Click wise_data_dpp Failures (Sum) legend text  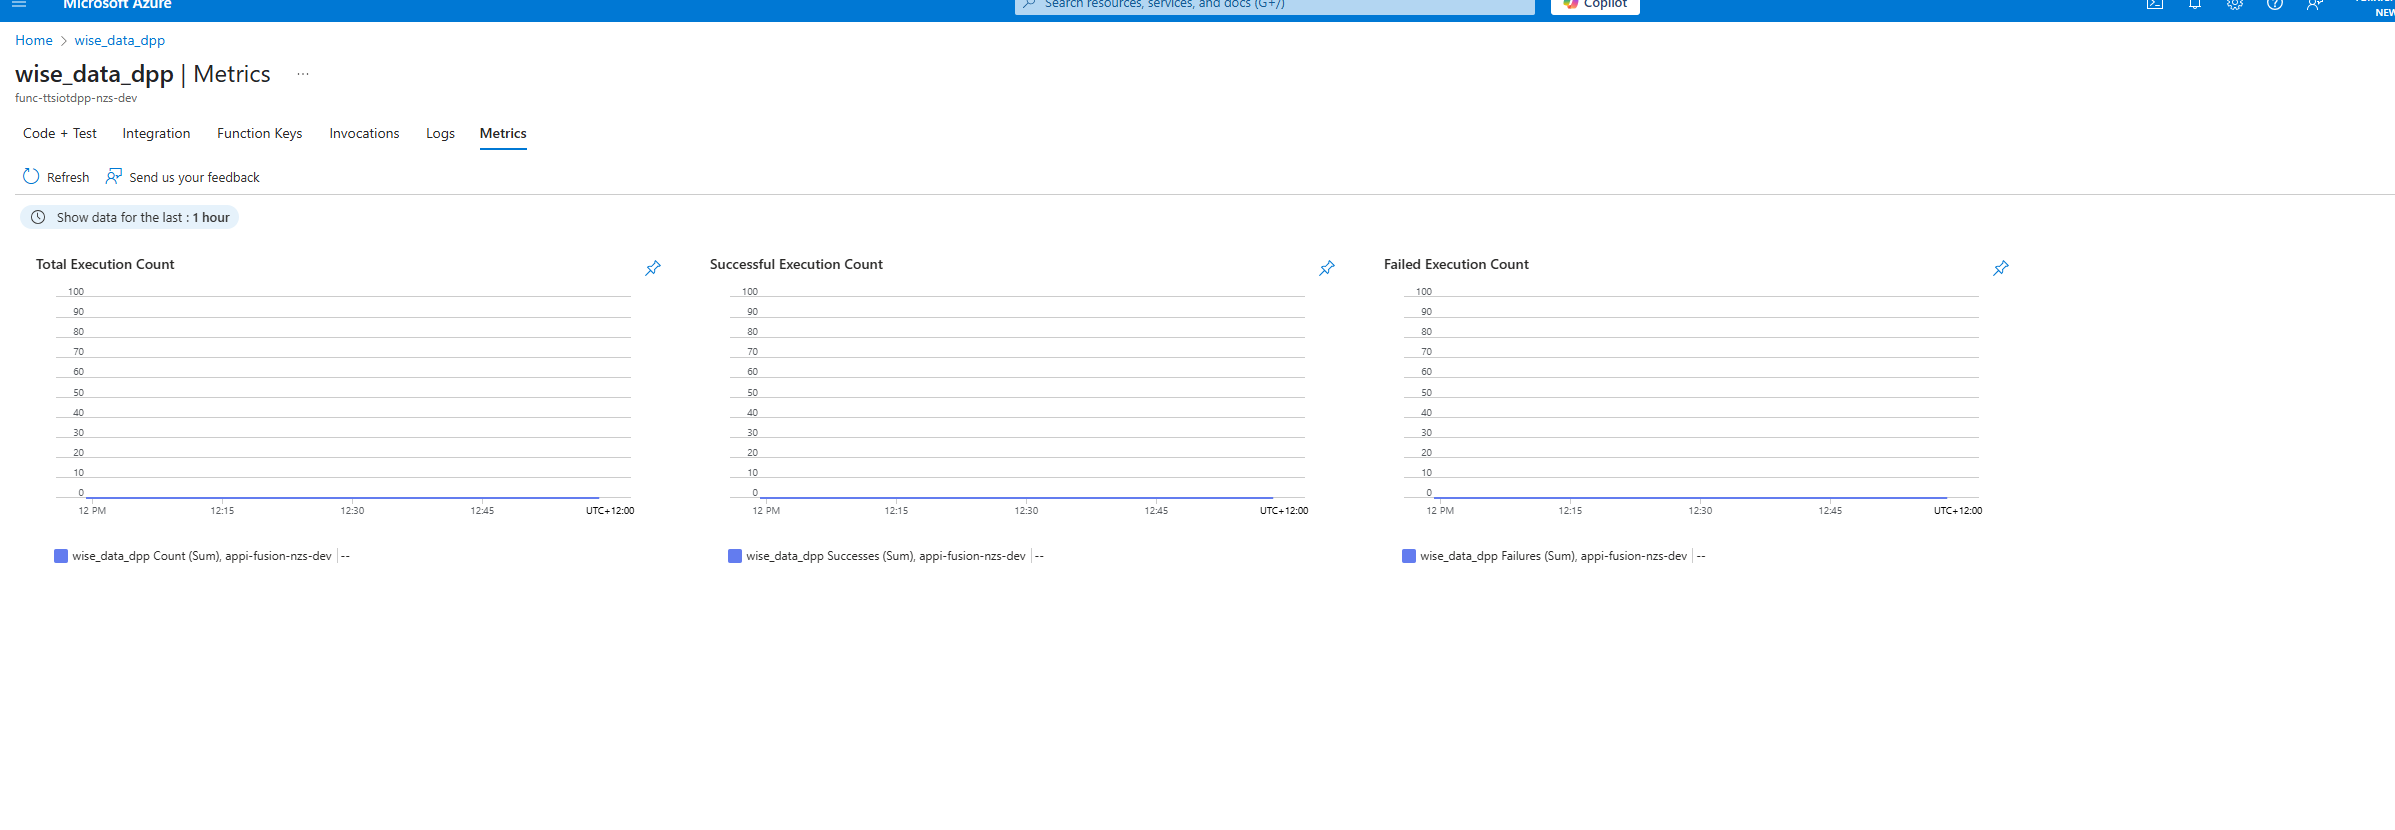pos(1553,556)
